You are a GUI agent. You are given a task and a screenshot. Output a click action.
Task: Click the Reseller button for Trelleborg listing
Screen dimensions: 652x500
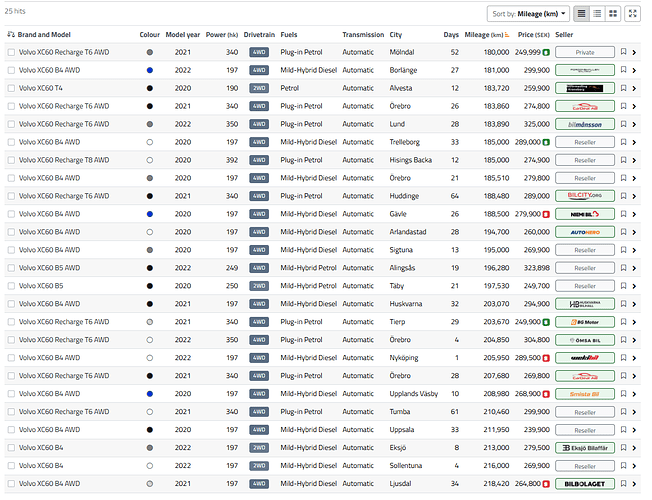click(584, 142)
